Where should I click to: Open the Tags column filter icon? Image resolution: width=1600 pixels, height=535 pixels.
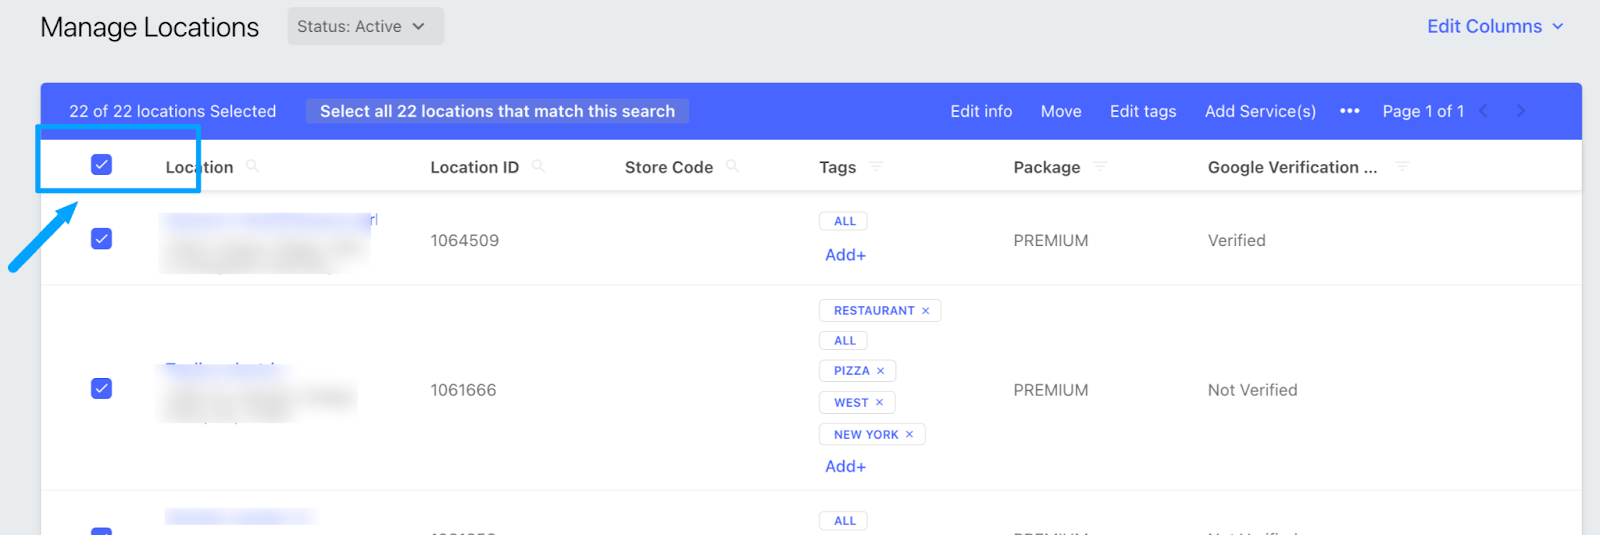coord(876,167)
